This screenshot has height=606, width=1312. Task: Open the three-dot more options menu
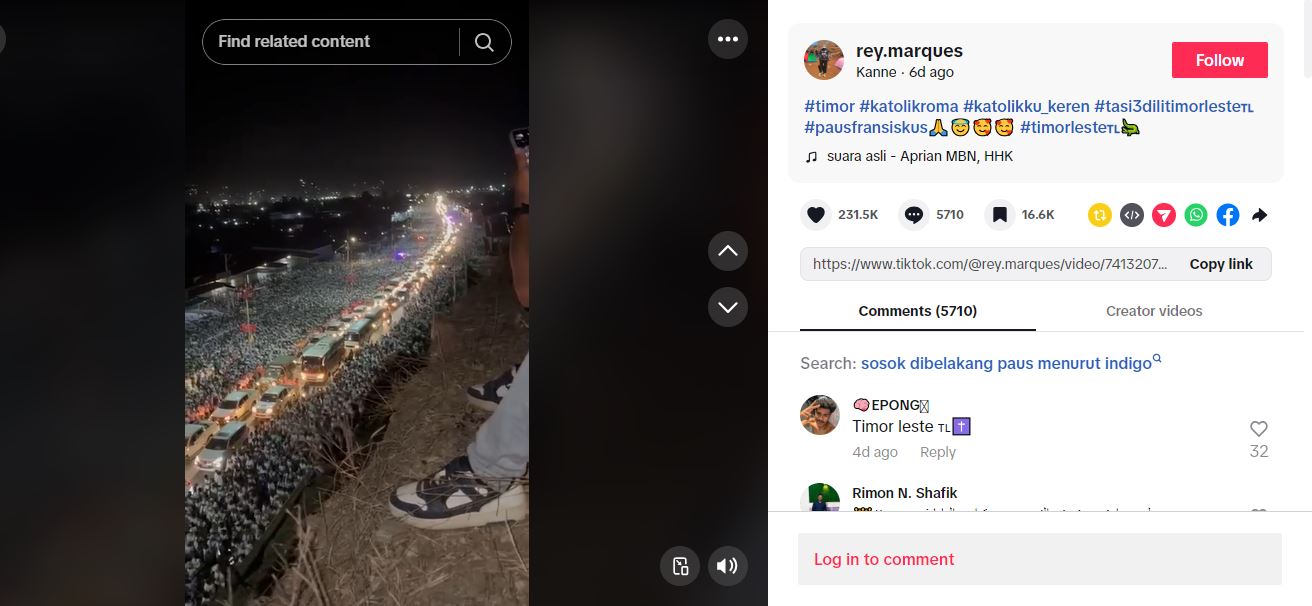coord(727,40)
